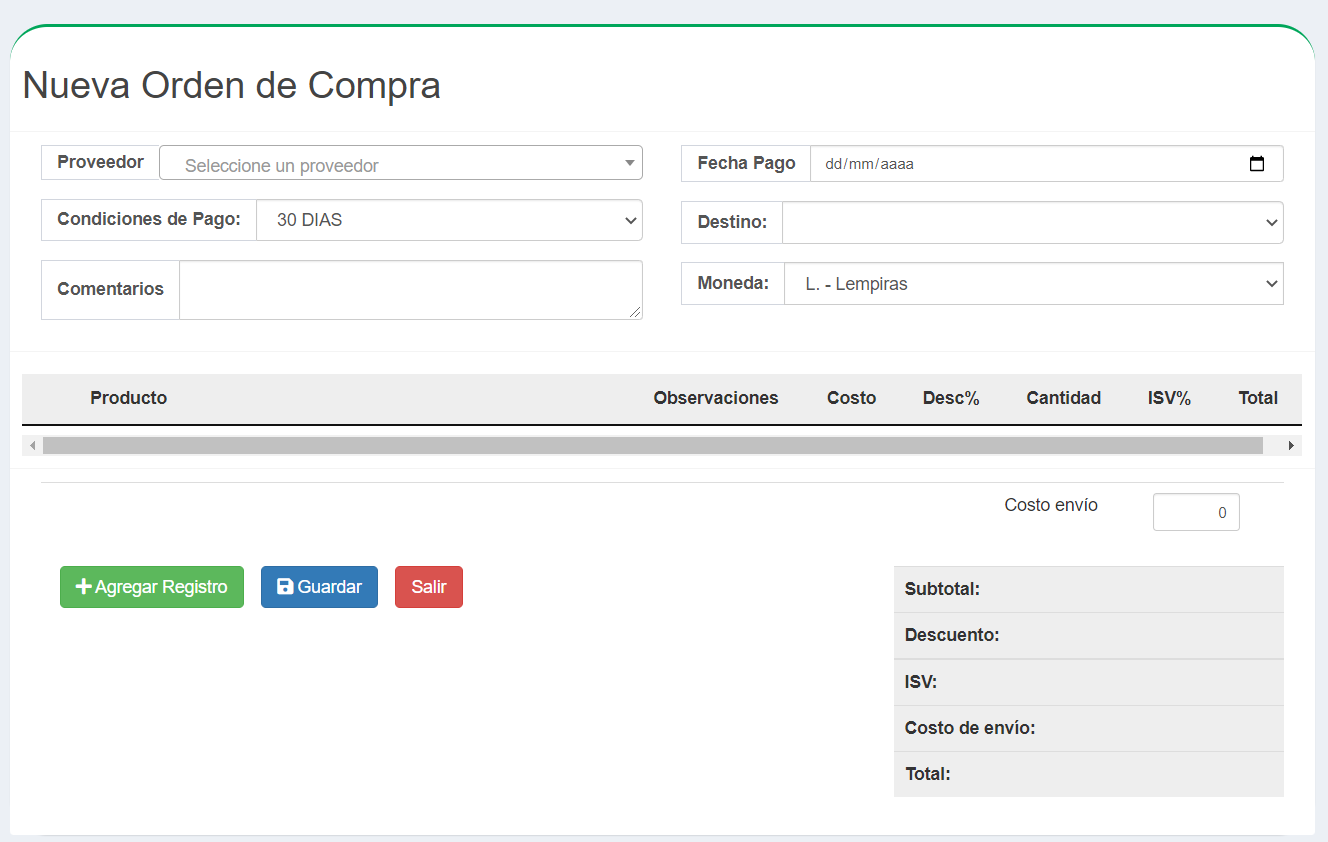Click the Producto column header
1328x842 pixels.
click(128, 398)
